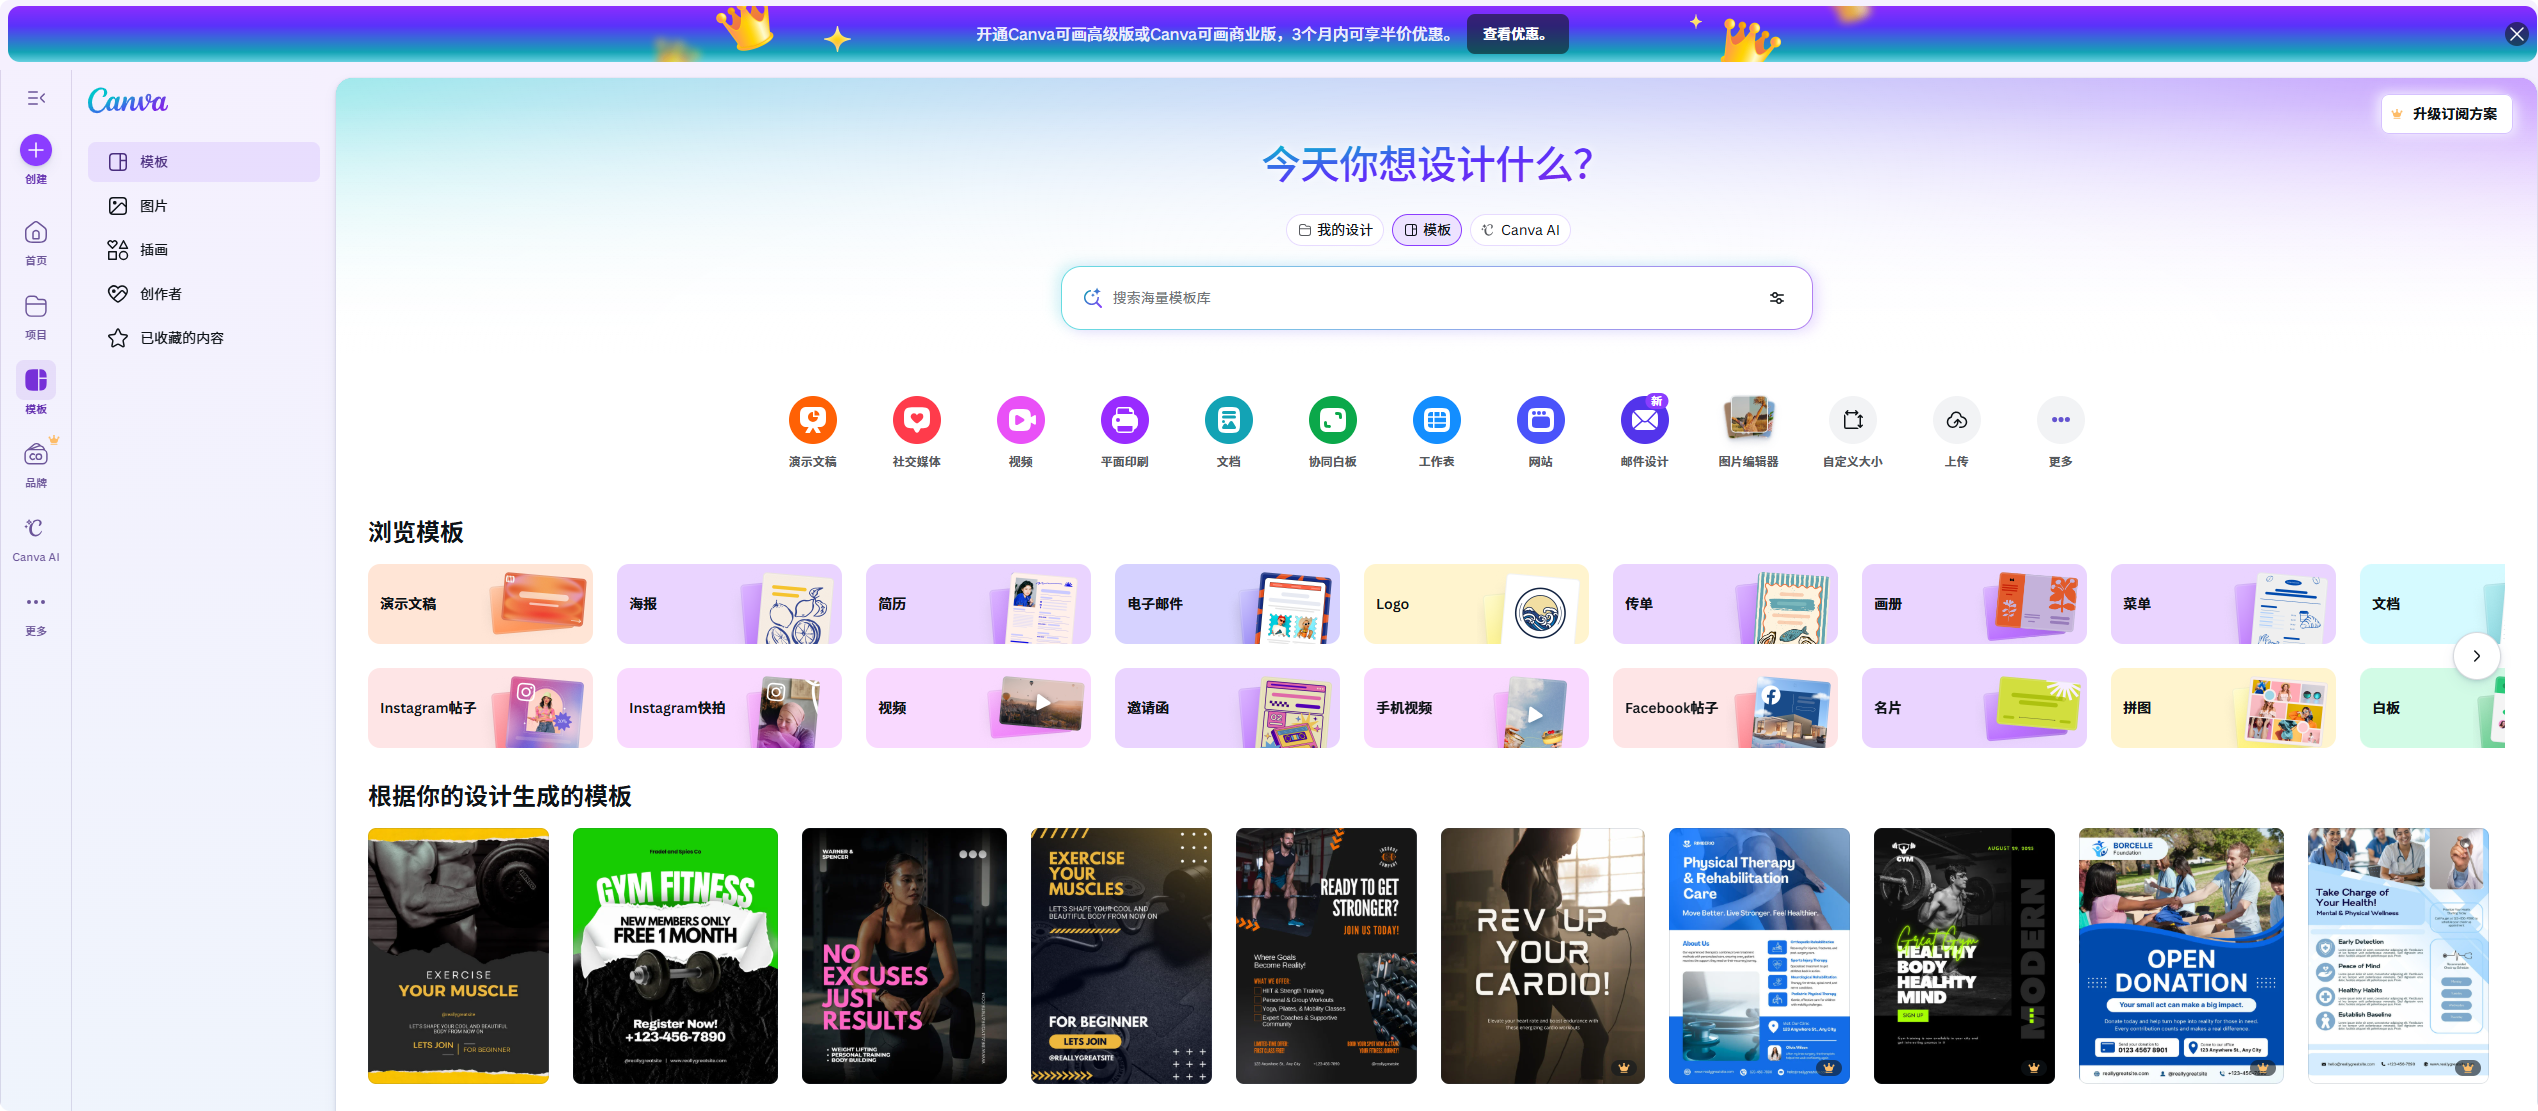
Task: Switch to the 我的设计 tab
Action: point(1334,229)
